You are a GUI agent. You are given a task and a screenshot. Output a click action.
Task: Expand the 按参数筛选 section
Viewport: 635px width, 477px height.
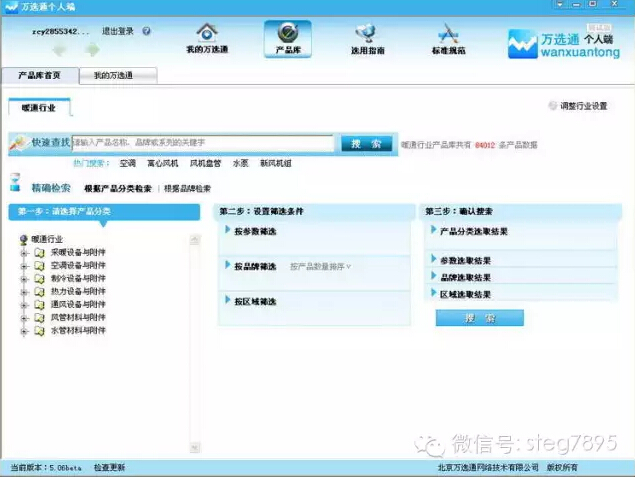coord(228,230)
